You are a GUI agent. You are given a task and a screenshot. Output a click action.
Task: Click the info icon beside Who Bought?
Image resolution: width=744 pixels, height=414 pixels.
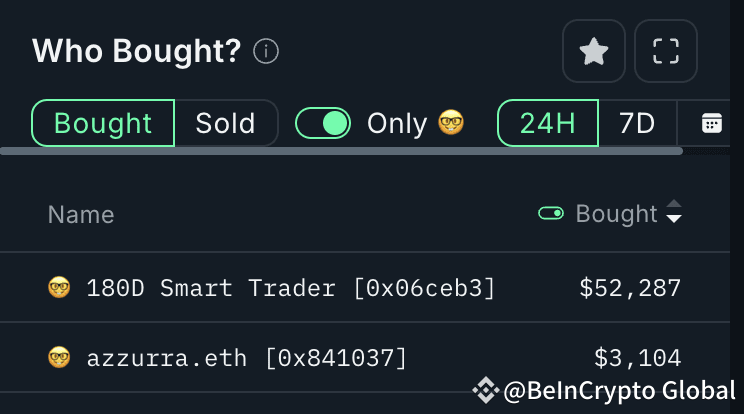(x=266, y=51)
